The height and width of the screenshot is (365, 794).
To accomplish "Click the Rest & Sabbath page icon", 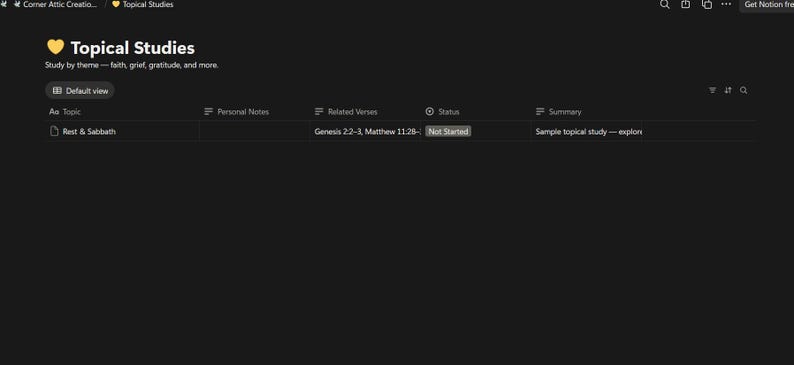I will [x=54, y=131].
